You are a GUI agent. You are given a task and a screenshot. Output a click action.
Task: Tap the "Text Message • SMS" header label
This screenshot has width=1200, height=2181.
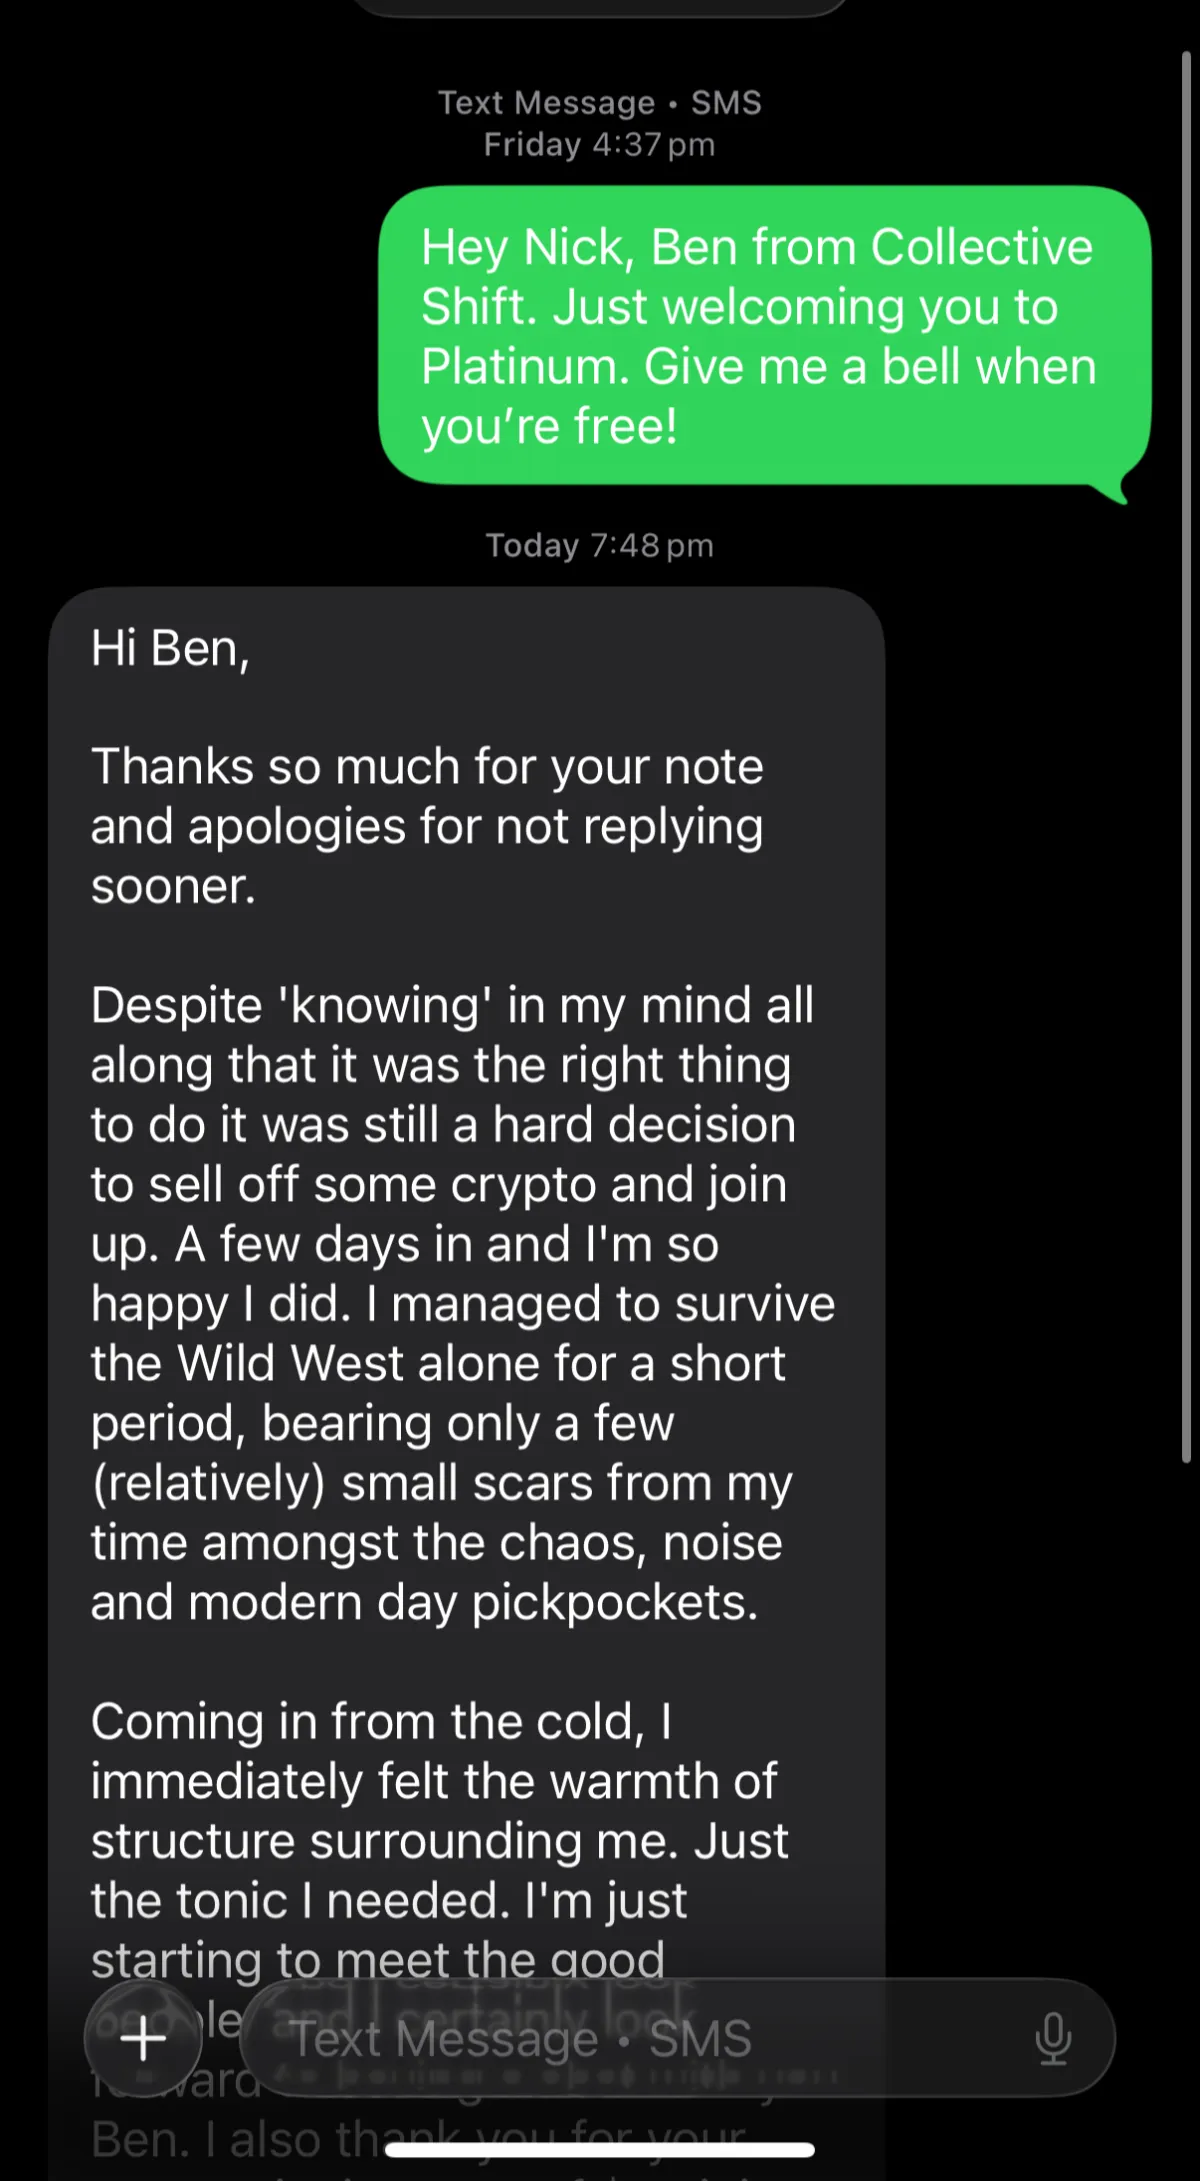(x=600, y=102)
